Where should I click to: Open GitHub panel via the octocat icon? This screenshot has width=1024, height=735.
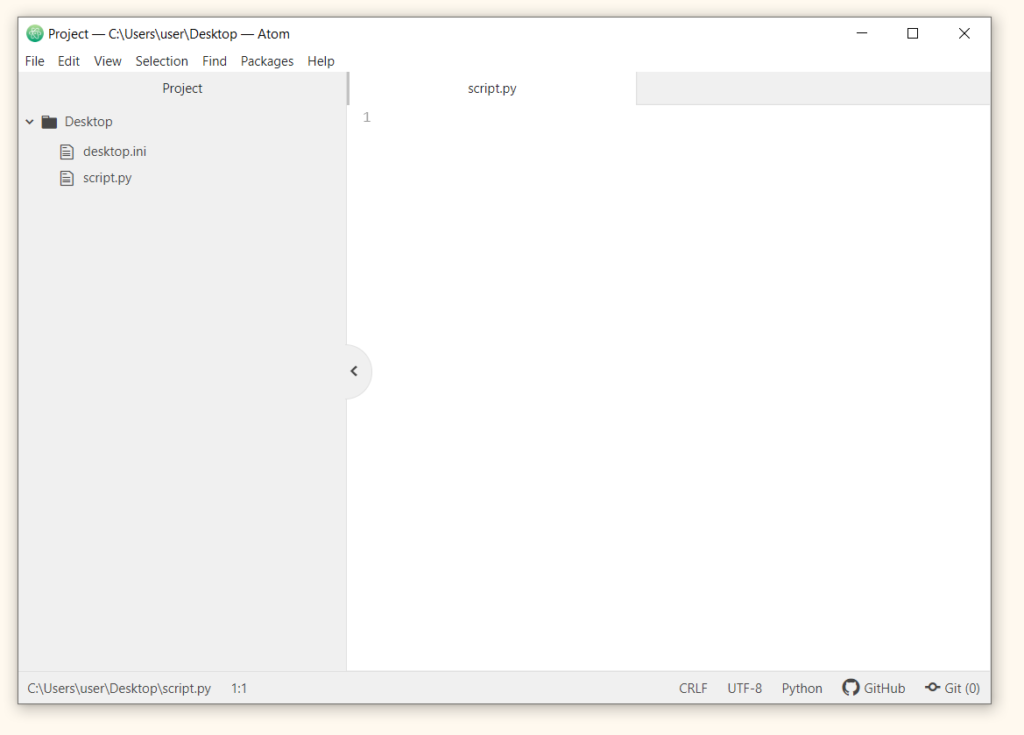[851, 688]
